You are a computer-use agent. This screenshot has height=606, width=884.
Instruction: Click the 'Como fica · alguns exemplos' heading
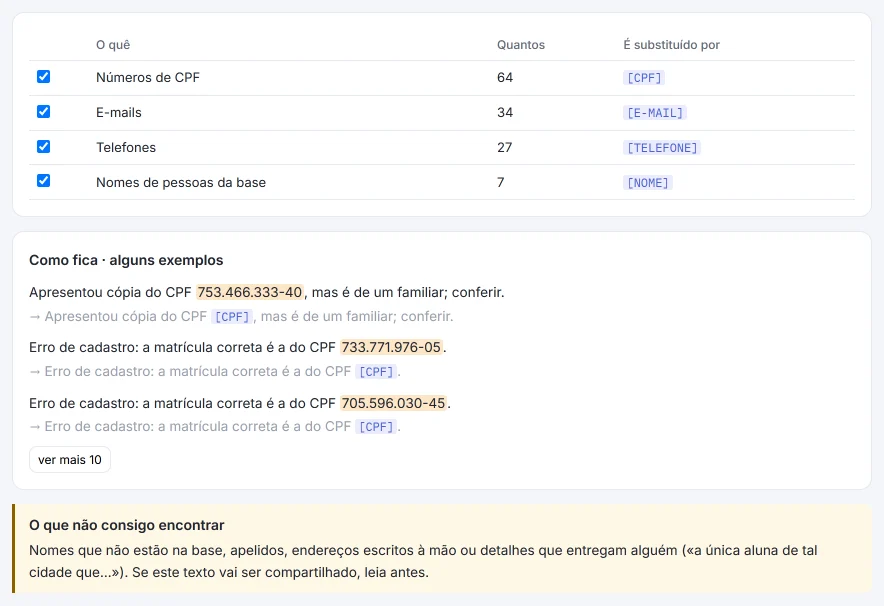point(126,260)
